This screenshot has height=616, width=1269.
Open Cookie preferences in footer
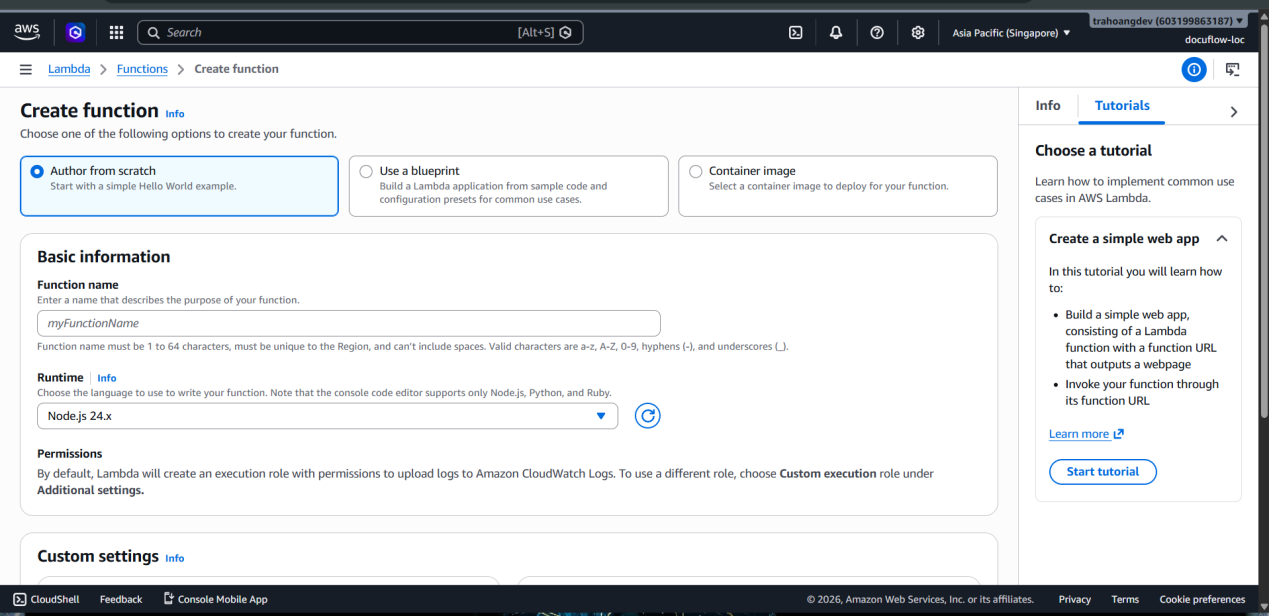[1202, 599]
